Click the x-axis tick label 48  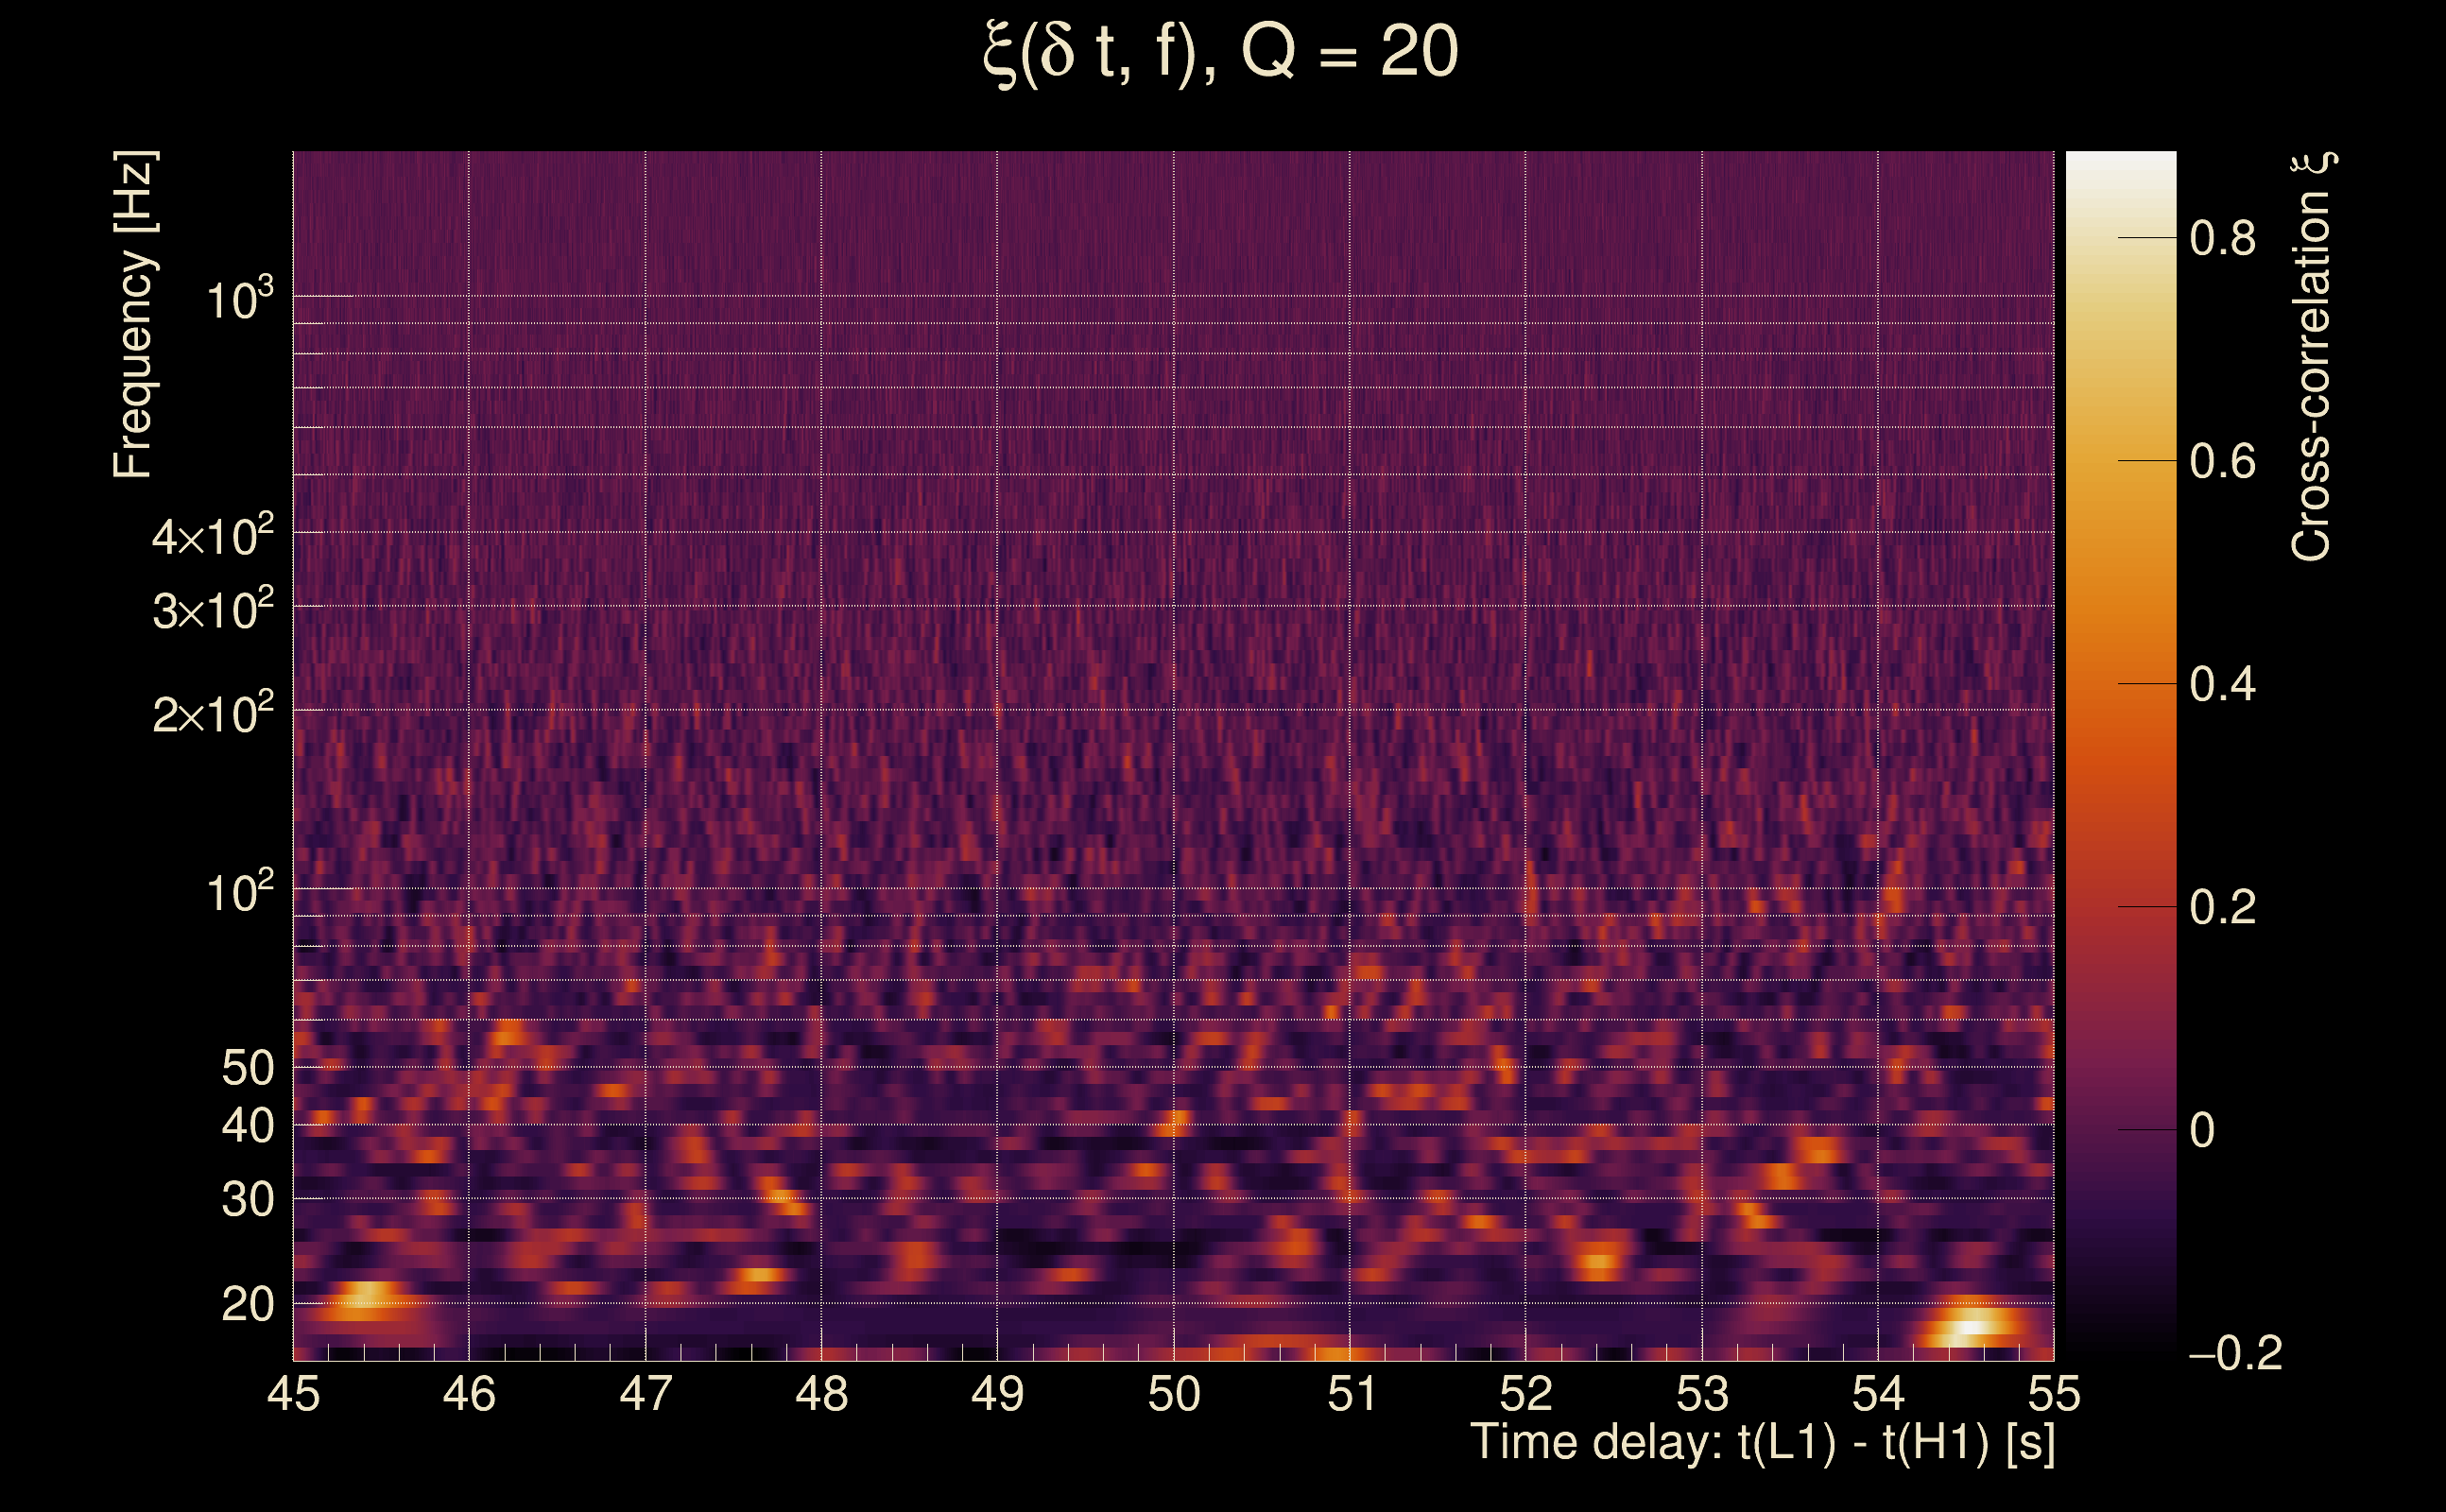coord(821,1394)
